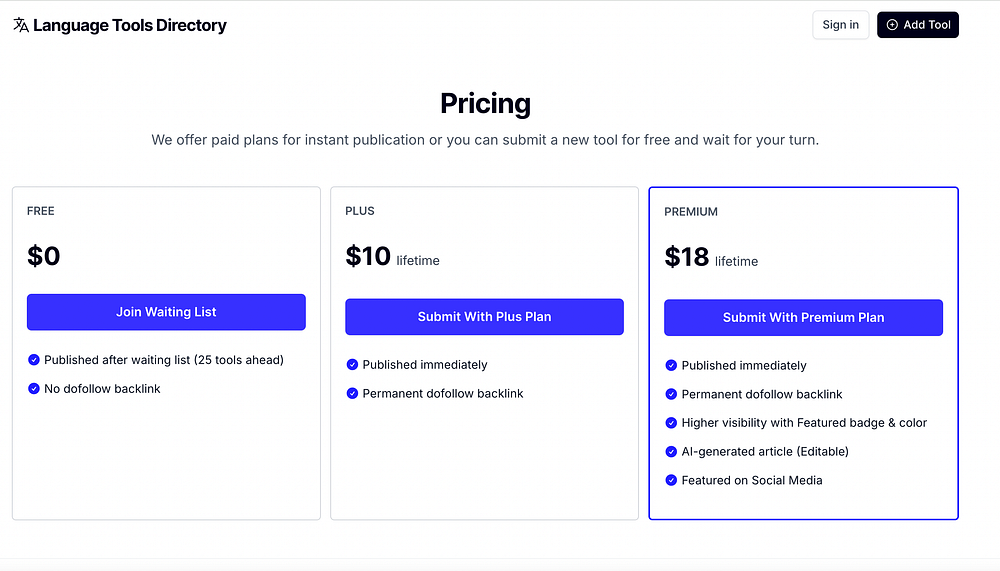Click checkmark beside AI-generated article feature

(x=671, y=452)
